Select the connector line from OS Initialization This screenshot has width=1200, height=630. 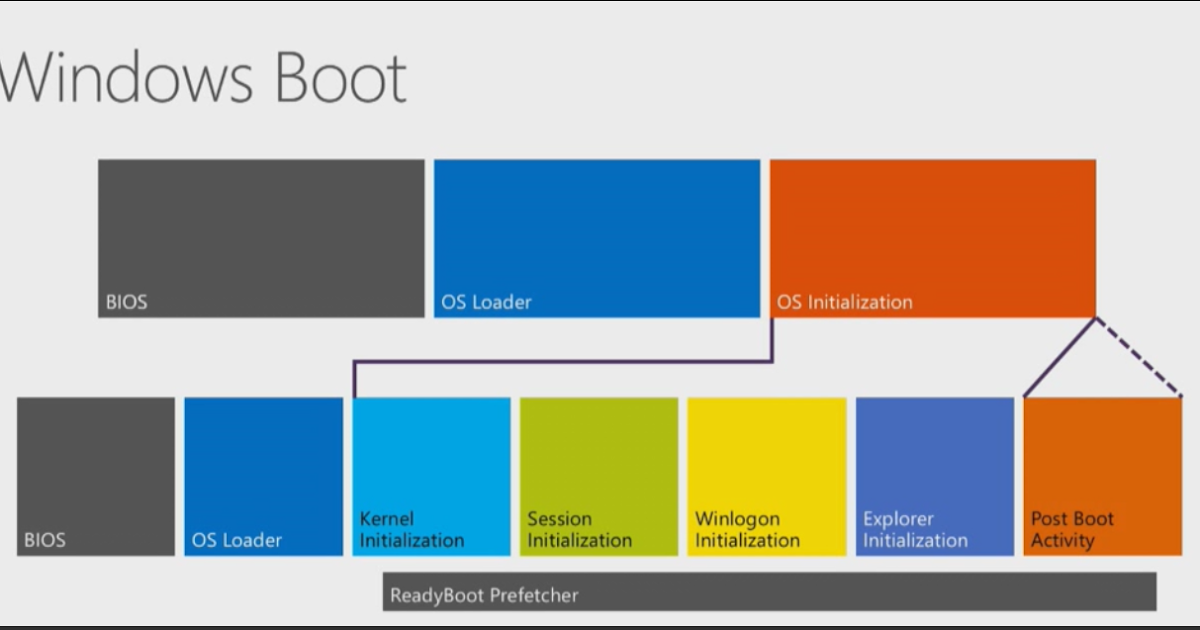560,360
